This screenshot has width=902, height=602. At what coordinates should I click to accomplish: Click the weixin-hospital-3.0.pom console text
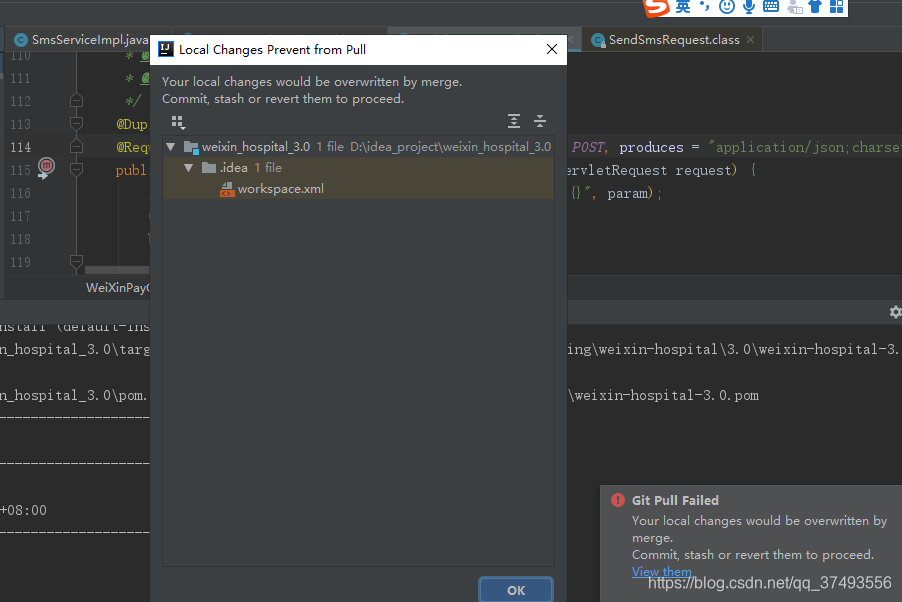click(666, 395)
